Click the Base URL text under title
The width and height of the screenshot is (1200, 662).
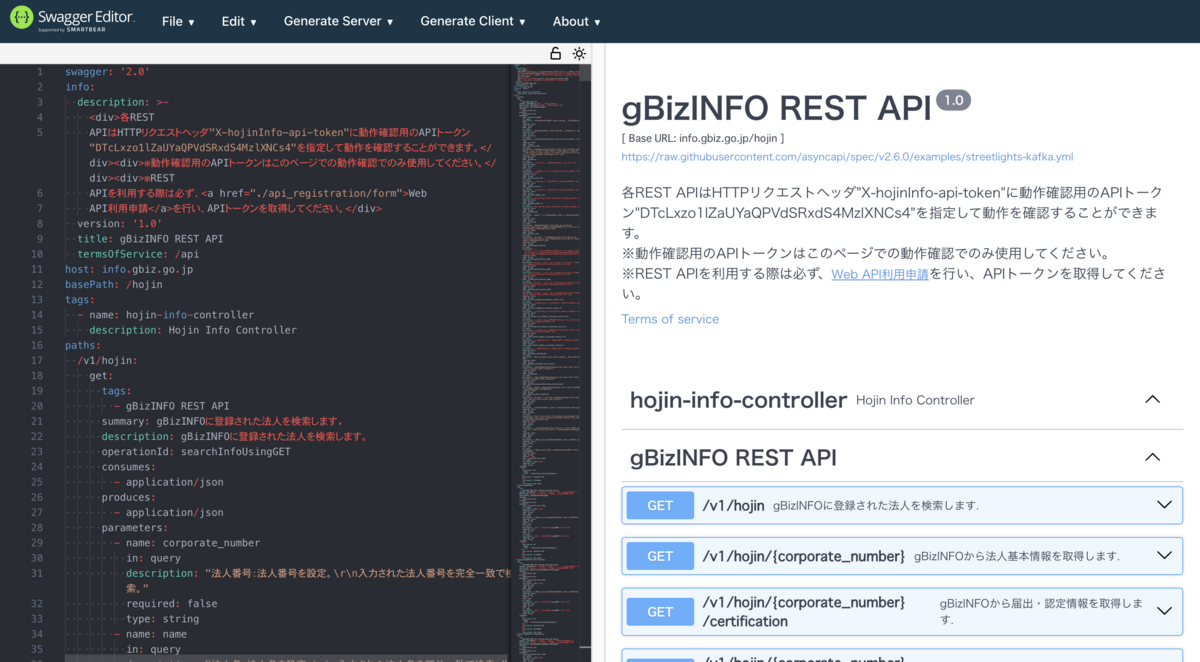[703, 137]
